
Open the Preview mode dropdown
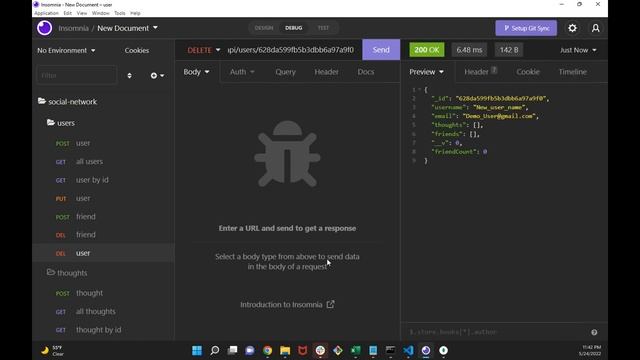coord(427,72)
